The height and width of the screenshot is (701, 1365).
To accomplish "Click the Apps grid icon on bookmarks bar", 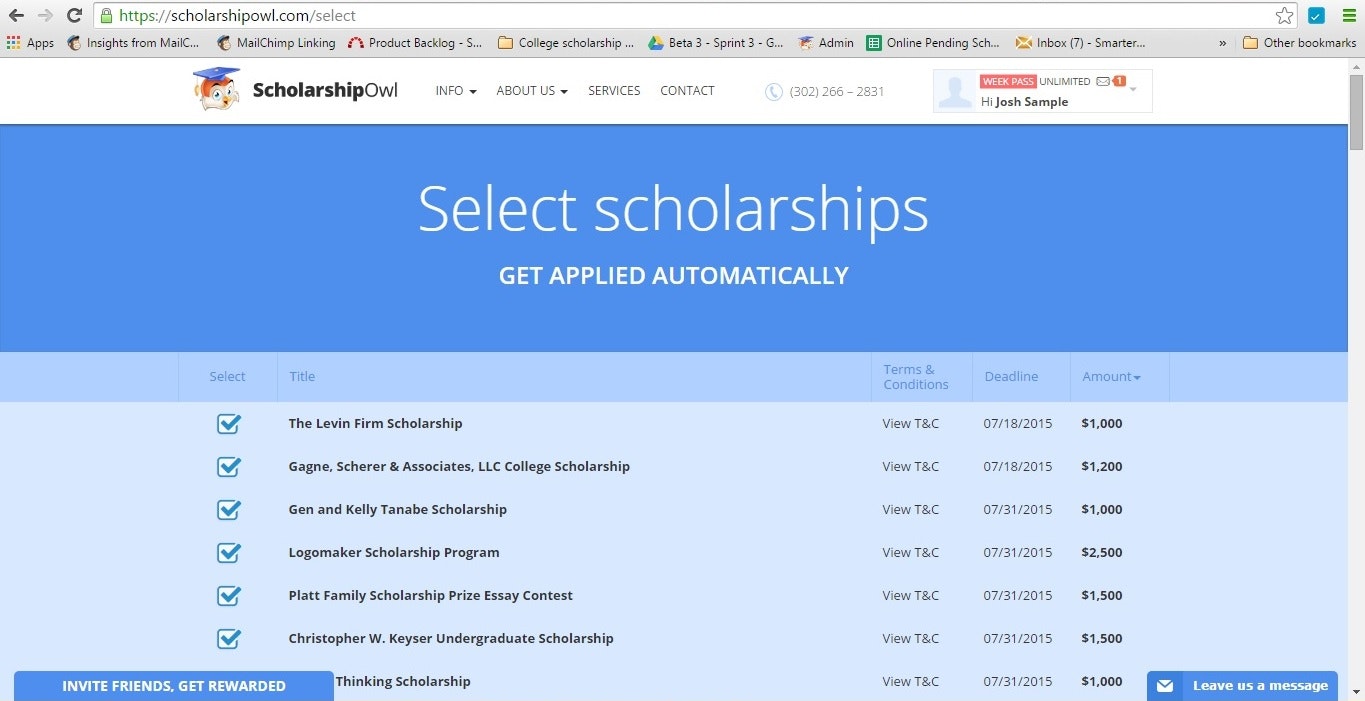I will [x=13, y=42].
